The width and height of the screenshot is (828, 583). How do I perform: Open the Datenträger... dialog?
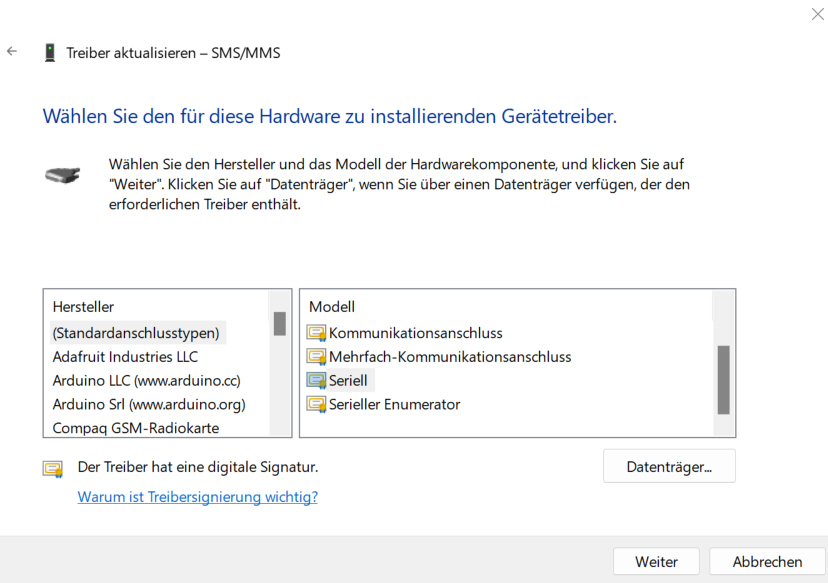[669, 467]
